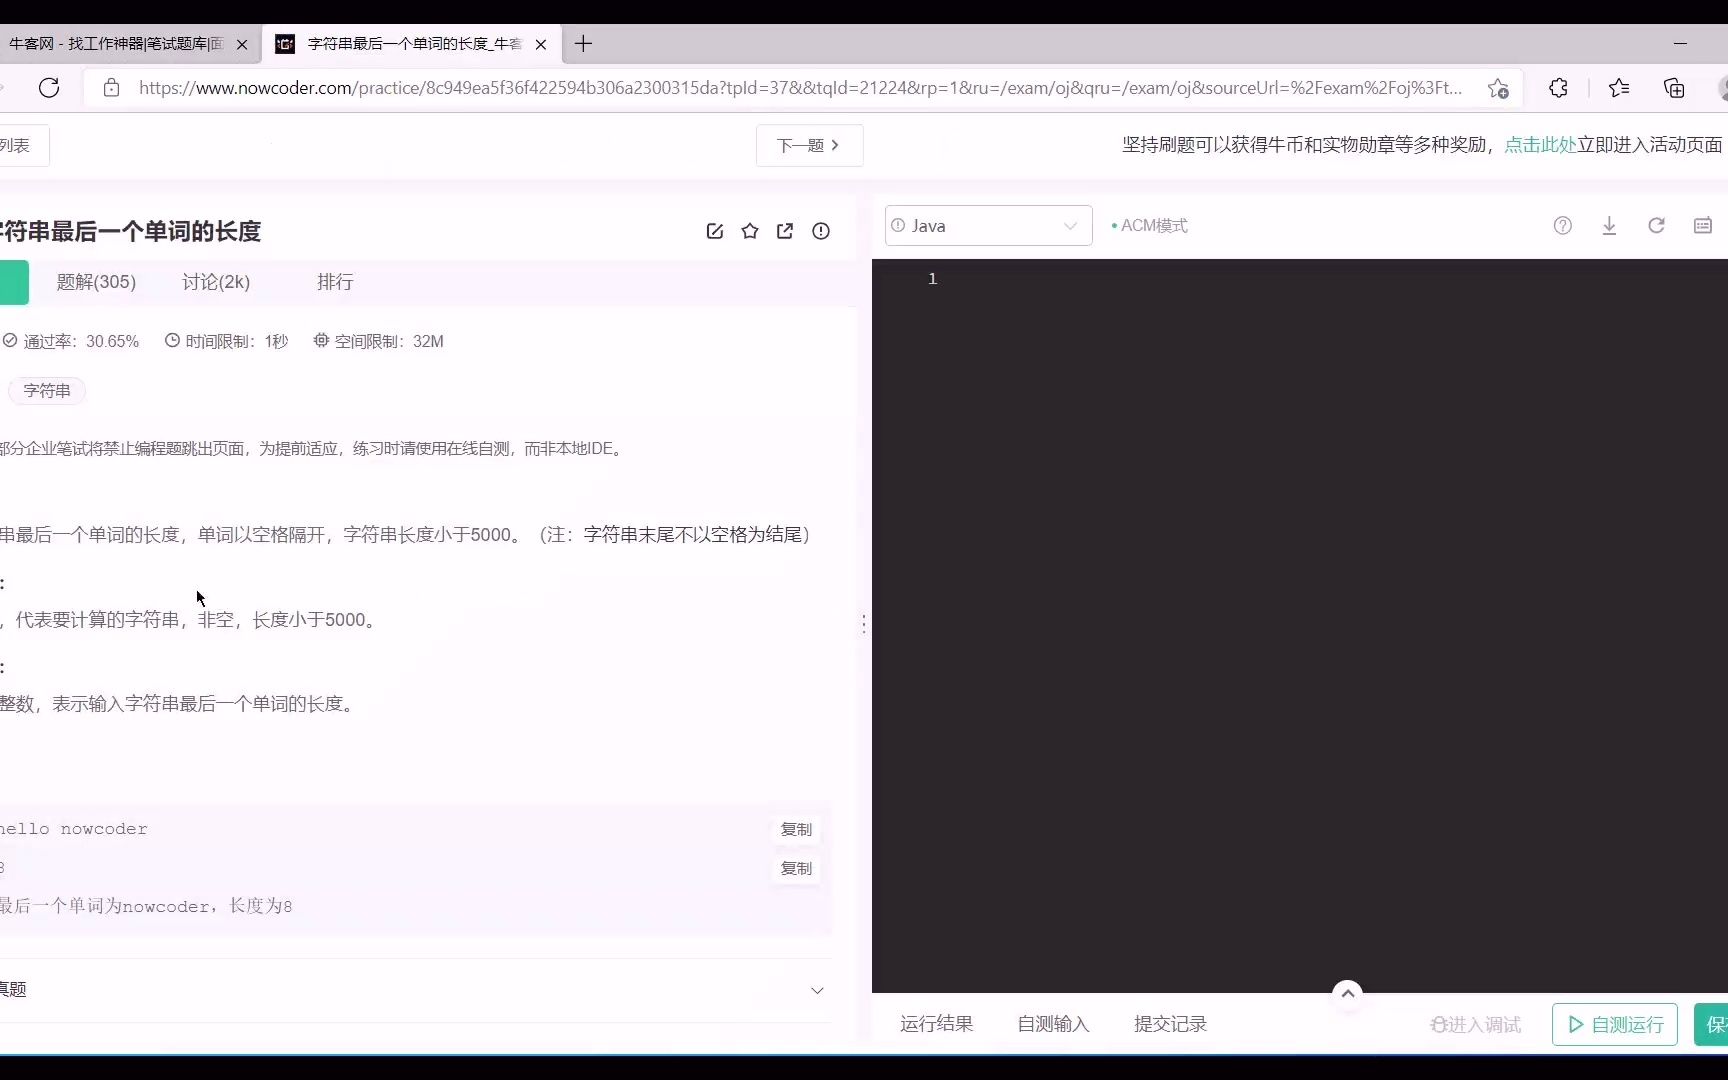Open the 提交记录 tab
Viewport: 1728px width, 1080px height.
point(1170,1024)
